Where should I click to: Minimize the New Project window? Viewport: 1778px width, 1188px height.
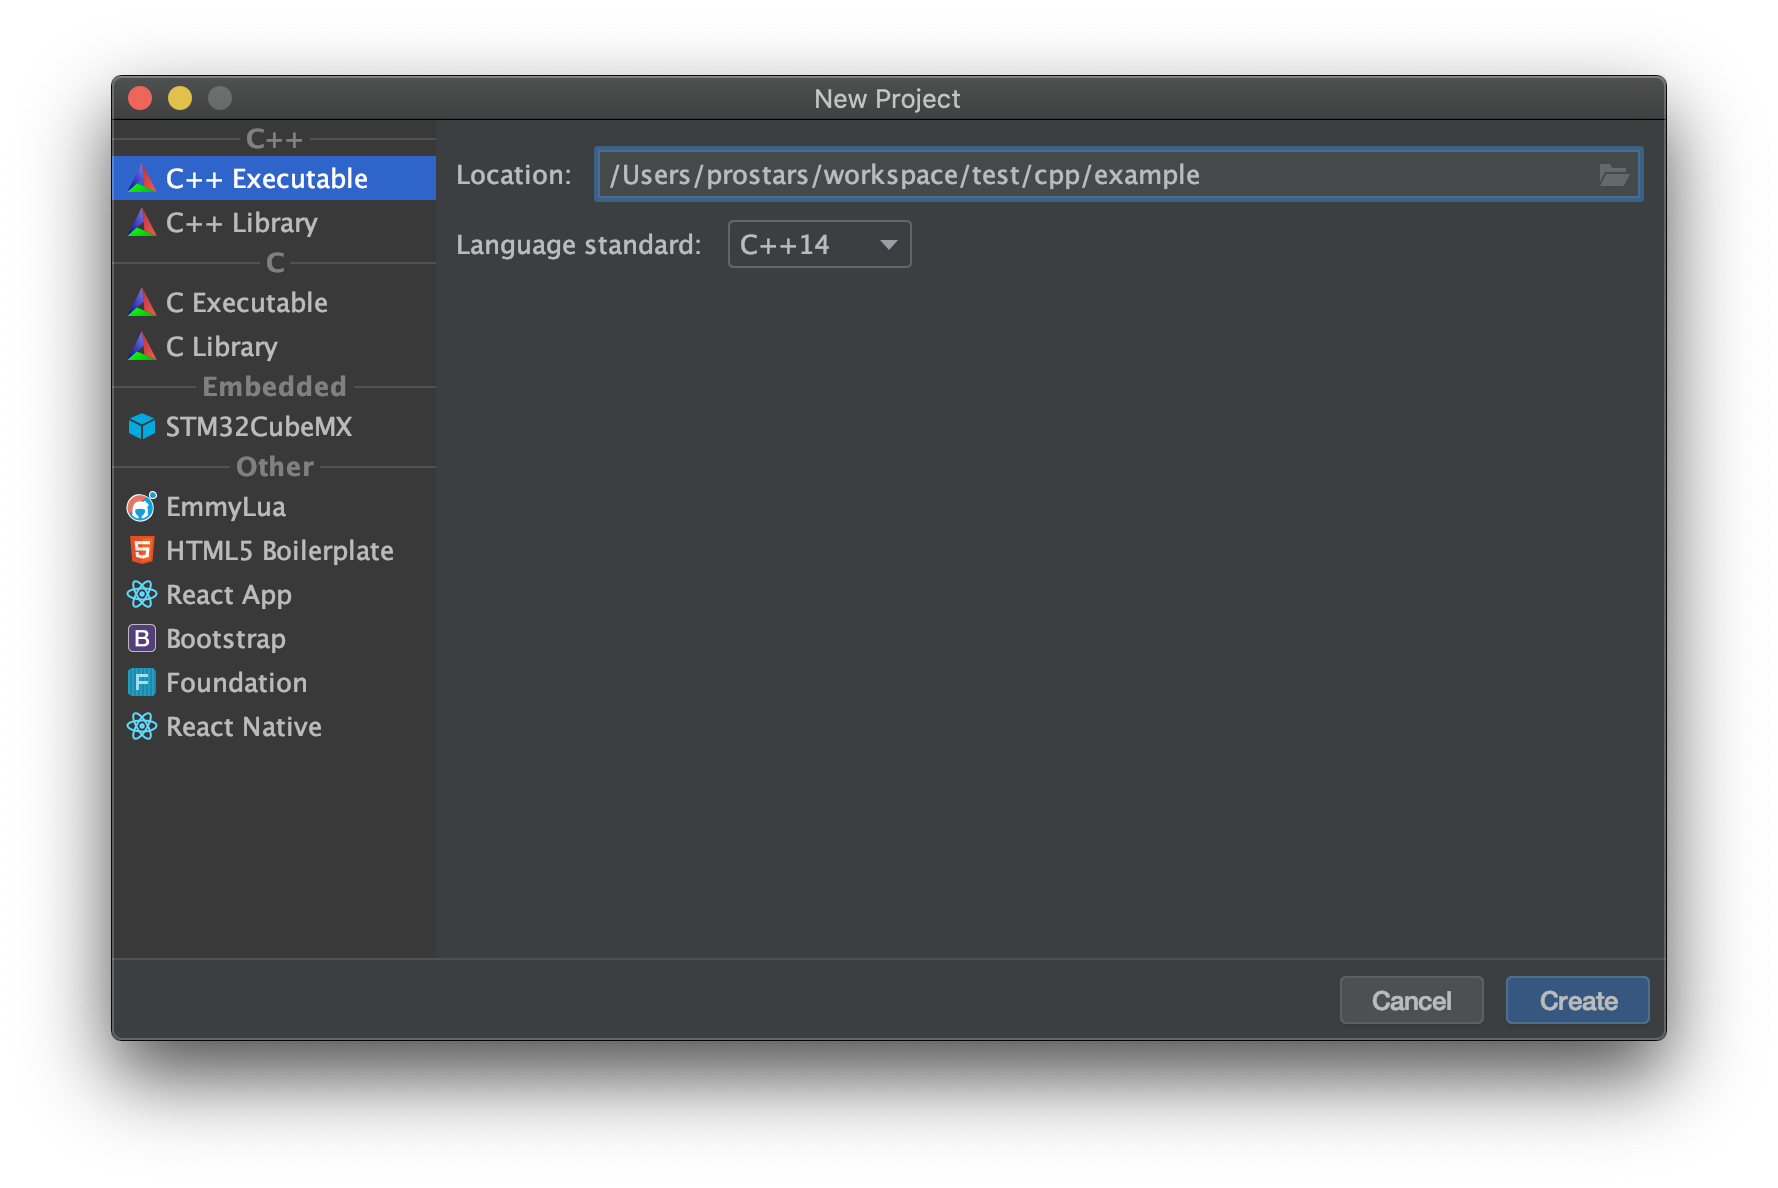(x=180, y=98)
